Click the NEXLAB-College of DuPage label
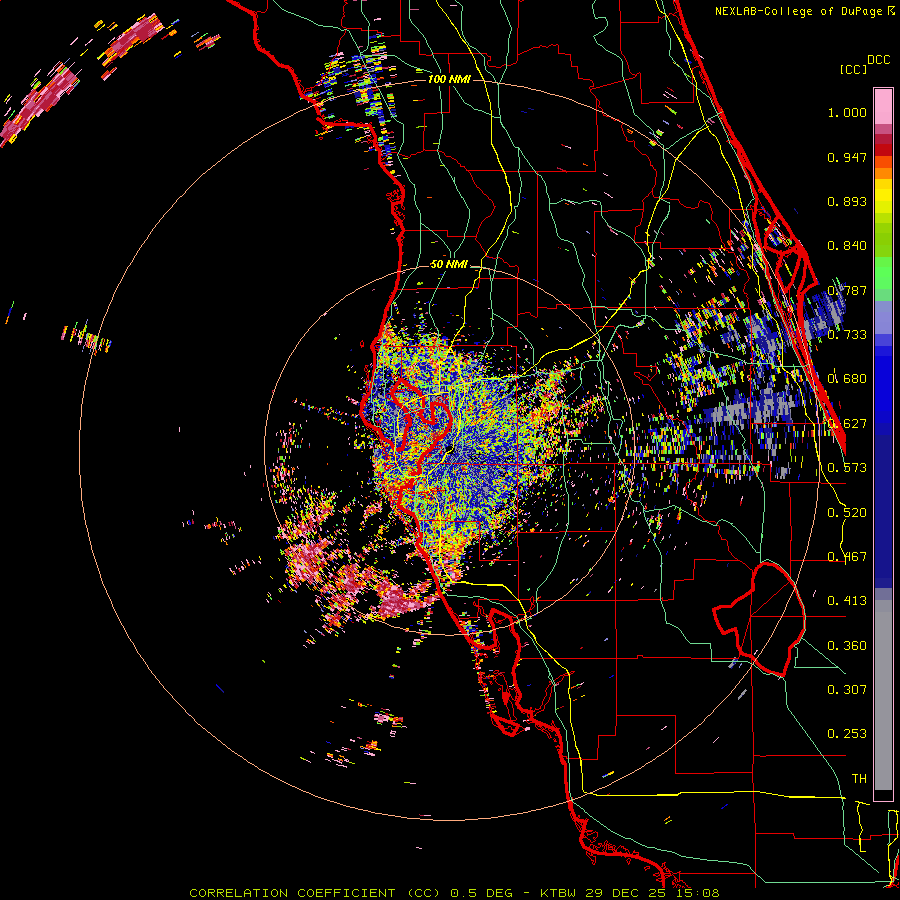This screenshot has height=900, width=900. (800, 11)
